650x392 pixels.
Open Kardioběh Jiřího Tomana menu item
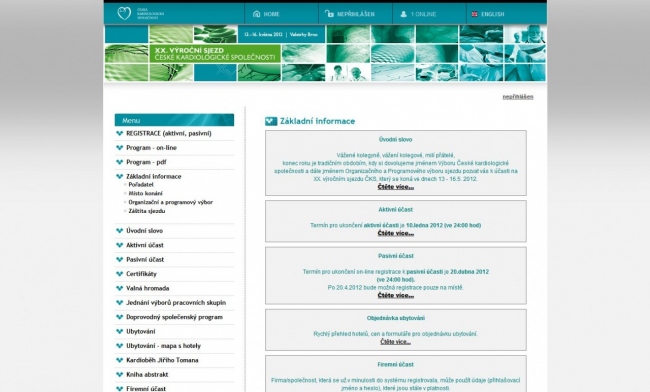tap(162, 360)
